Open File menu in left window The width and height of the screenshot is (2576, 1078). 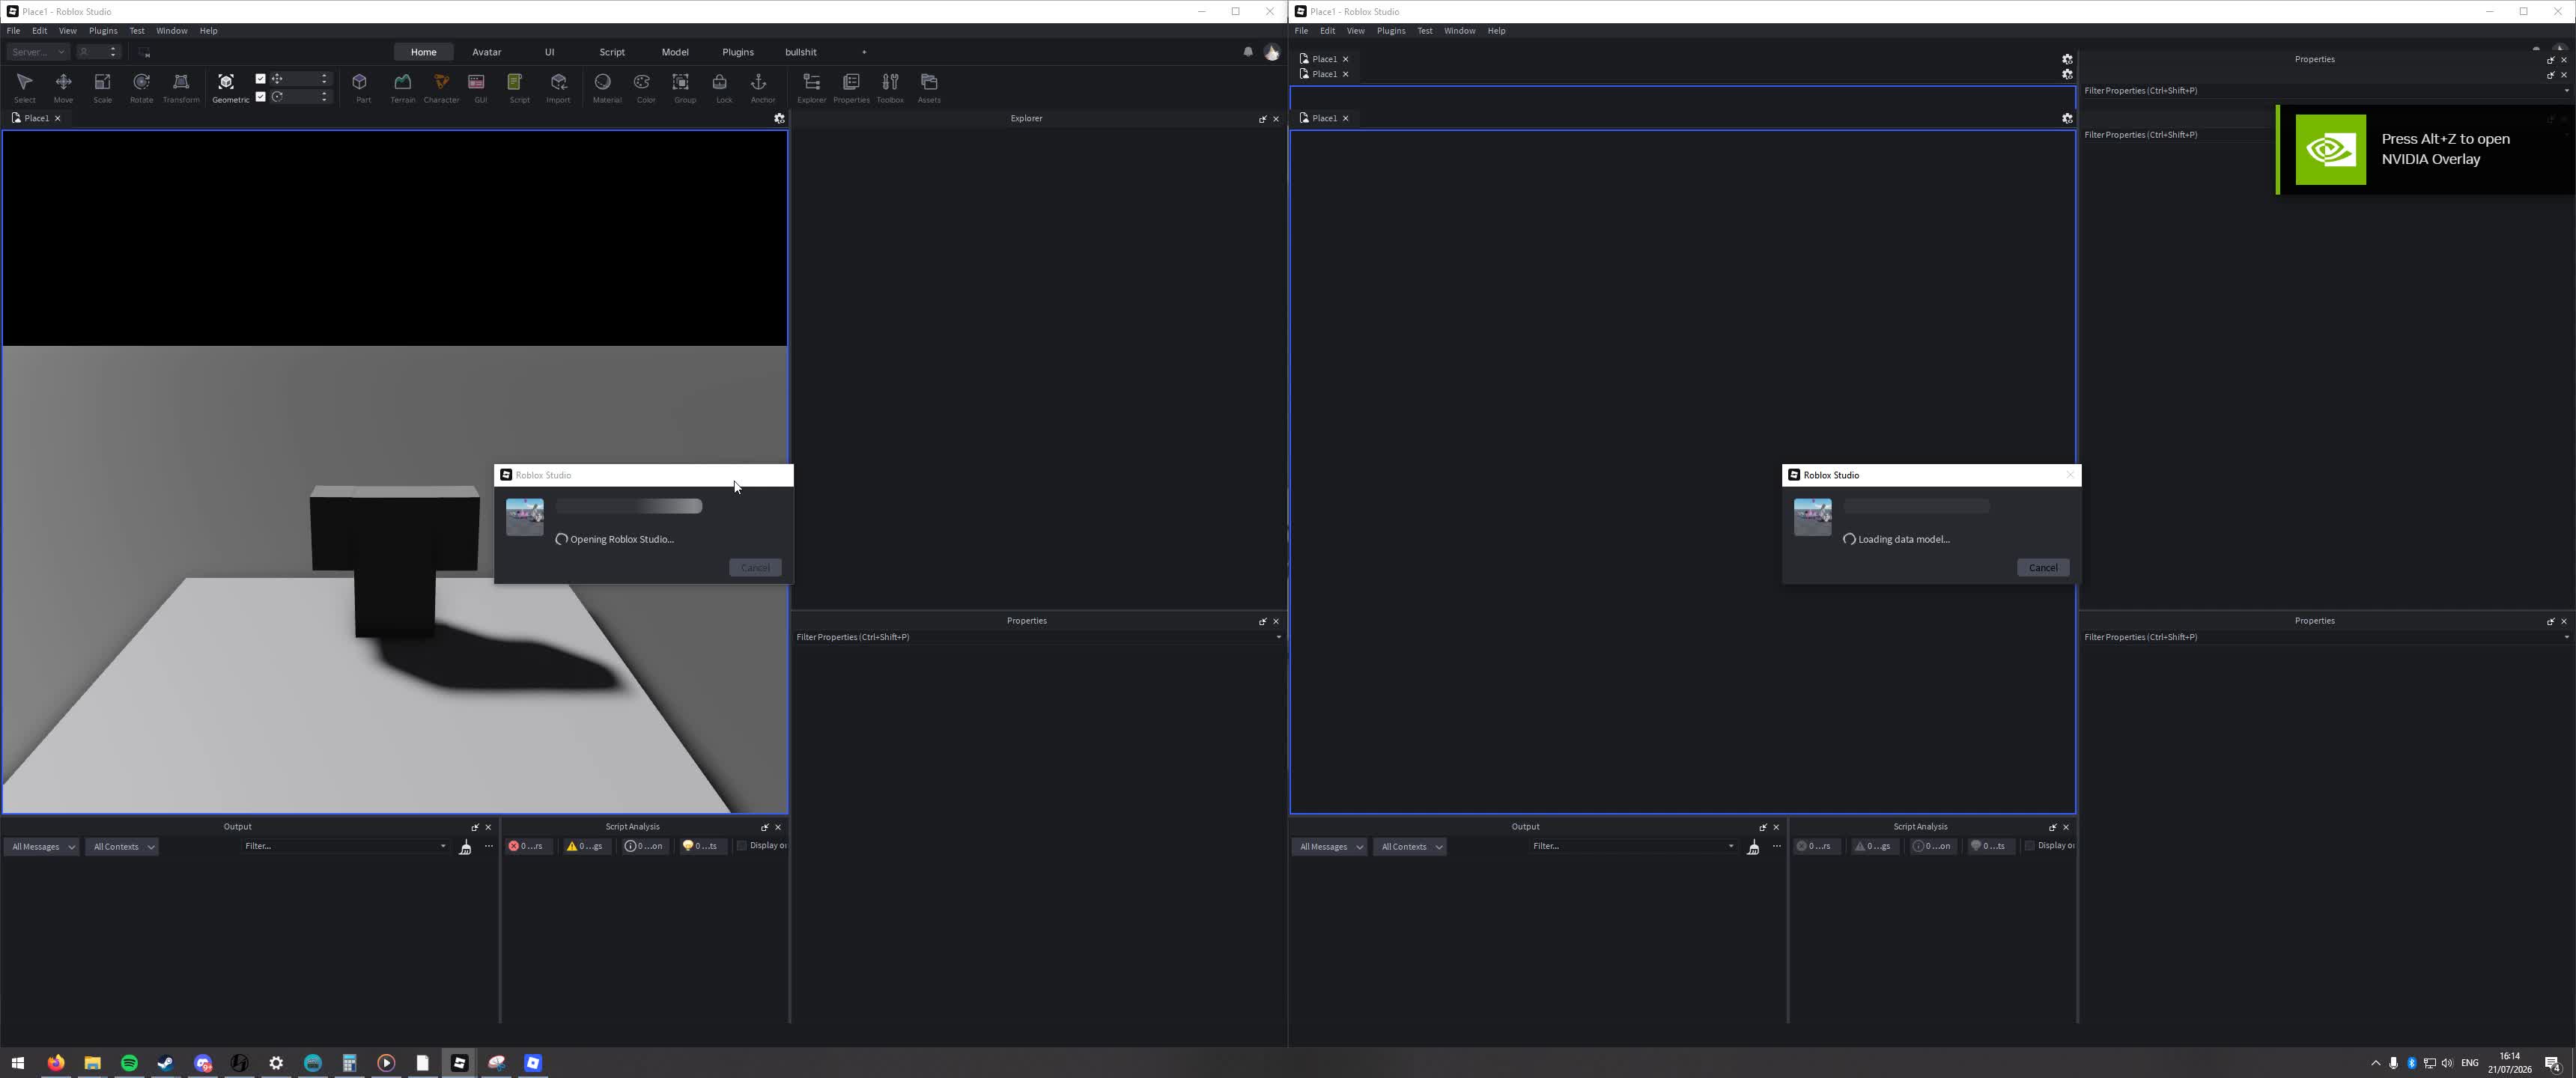pyautogui.click(x=13, y=31)
